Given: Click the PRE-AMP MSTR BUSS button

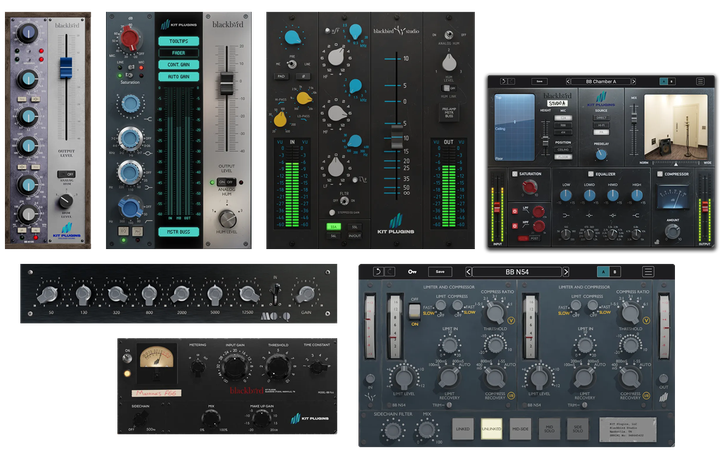Looking at the screenshot, I should [448, 113].
